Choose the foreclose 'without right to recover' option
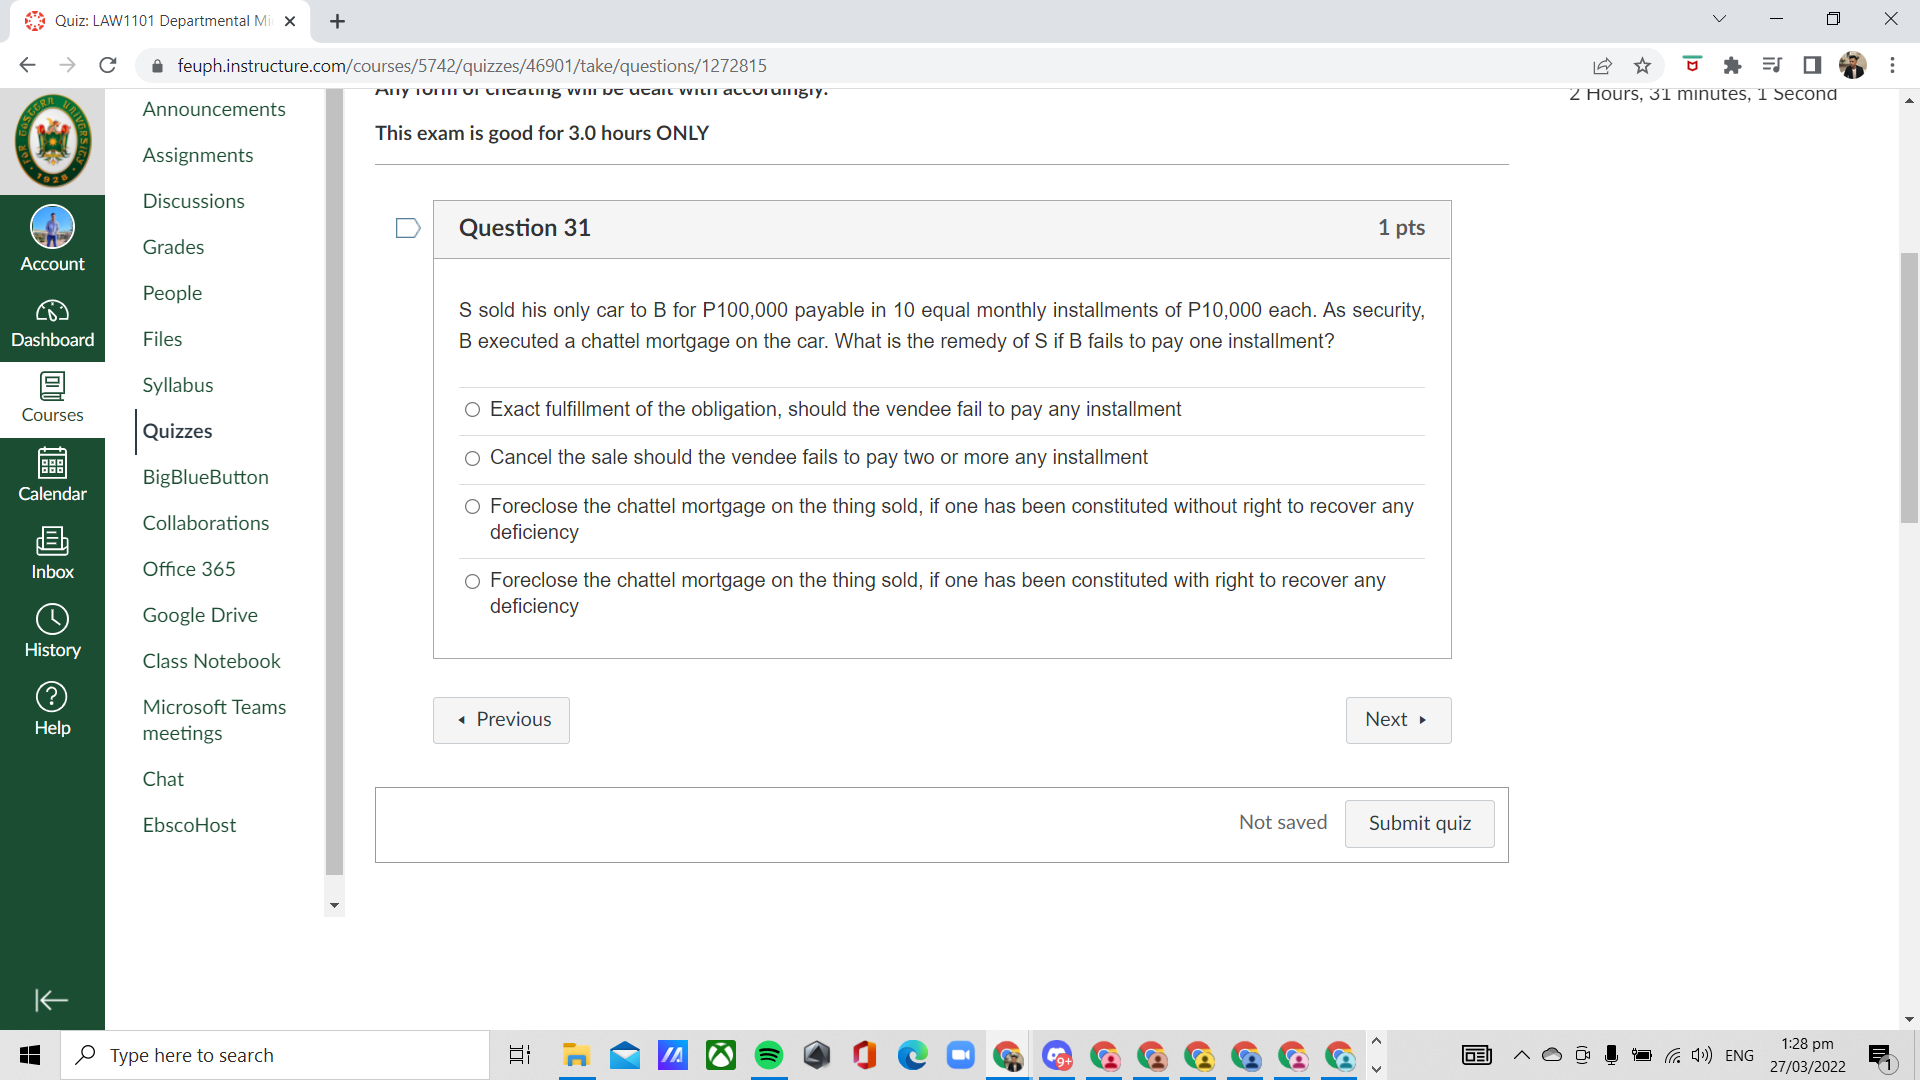 point(472,507)
